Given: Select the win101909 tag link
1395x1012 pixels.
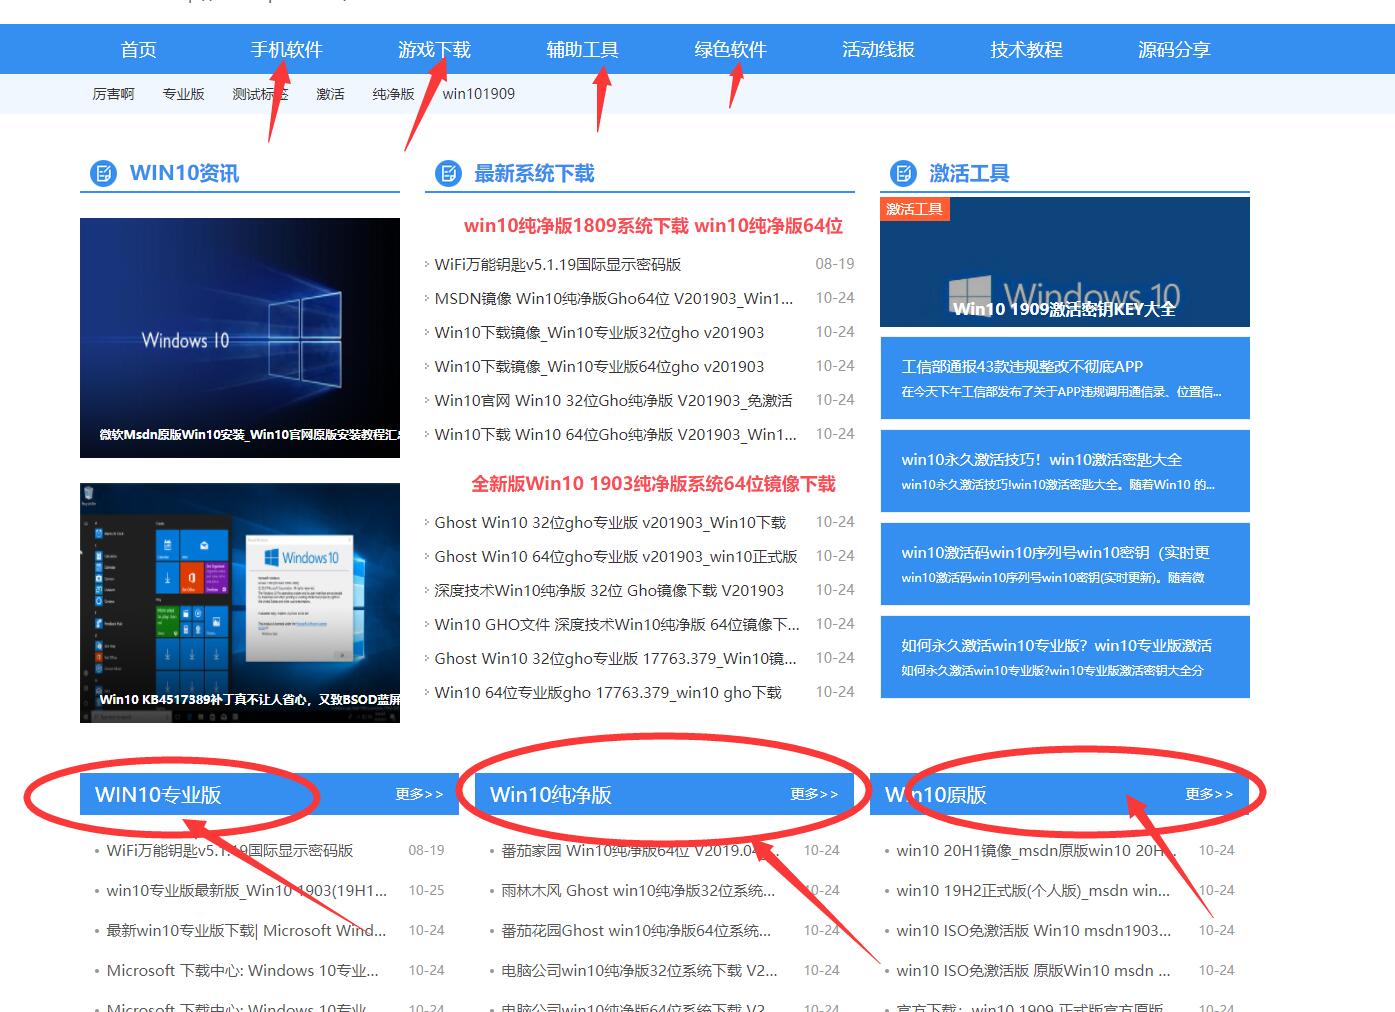Looking at the screenshot, I should point(479,94).
